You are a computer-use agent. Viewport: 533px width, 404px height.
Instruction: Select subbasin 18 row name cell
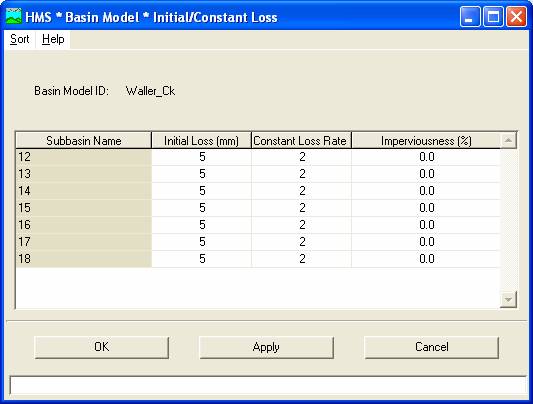click(x=84, y=259)
